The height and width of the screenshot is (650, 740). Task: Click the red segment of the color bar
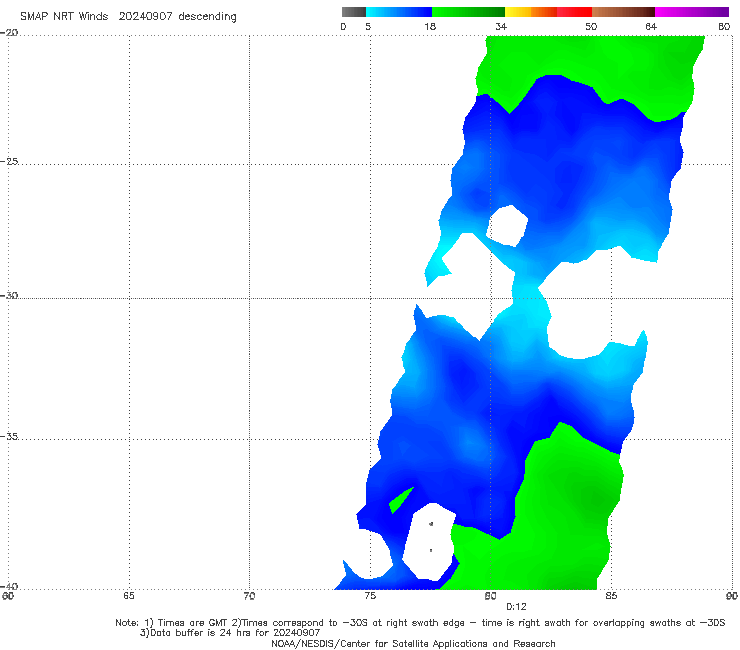click(x=574, y=12)
